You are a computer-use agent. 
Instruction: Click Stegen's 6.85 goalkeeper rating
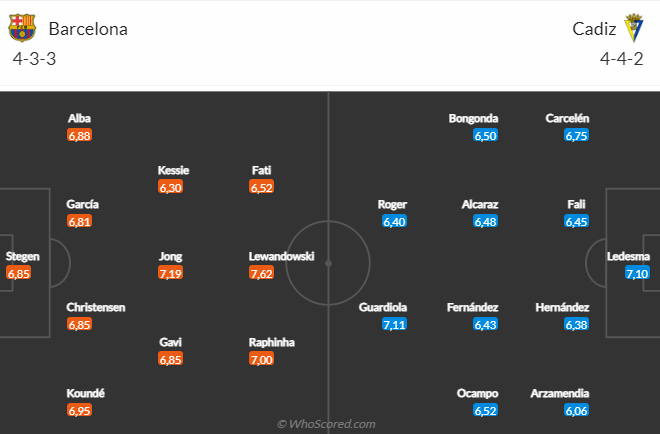click(19, 273)
